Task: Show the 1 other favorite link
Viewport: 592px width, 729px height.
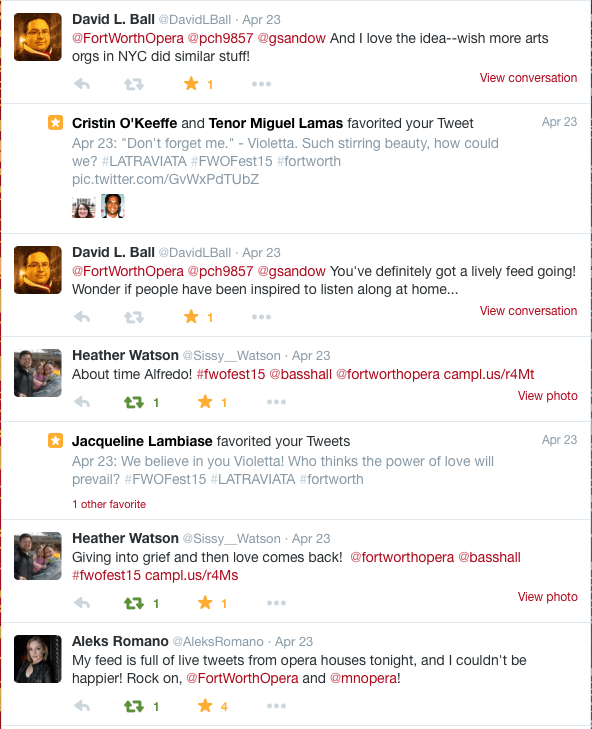Action: [109, 504]
